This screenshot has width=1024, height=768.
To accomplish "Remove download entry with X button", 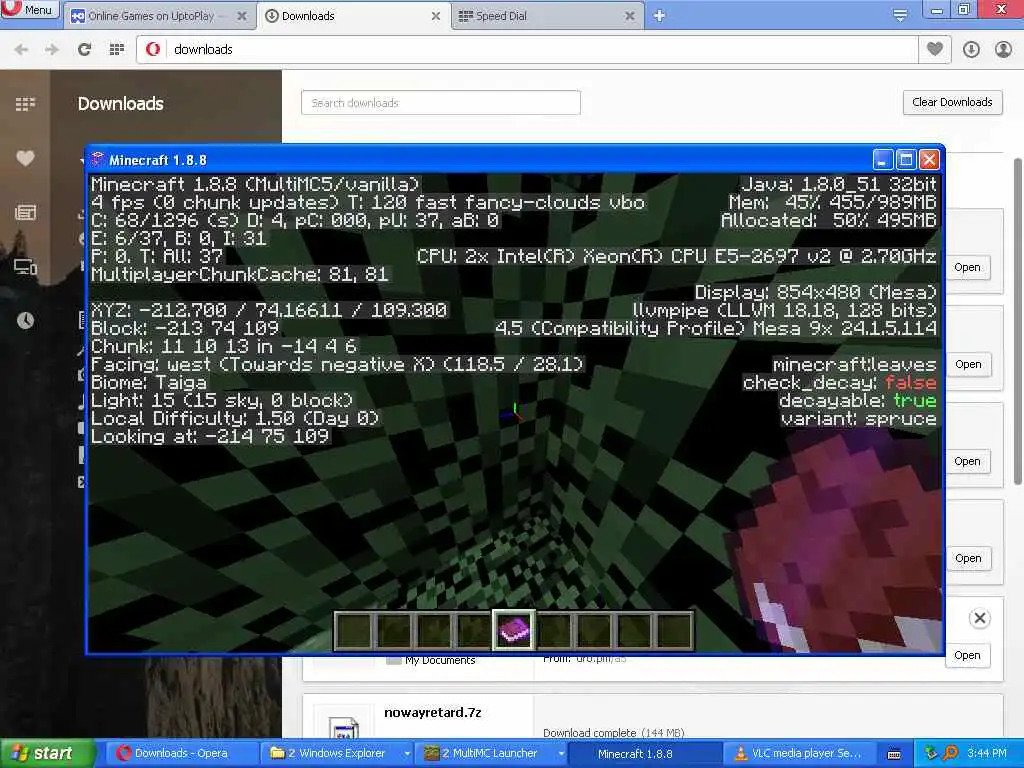I will click(x=980, y=618).
